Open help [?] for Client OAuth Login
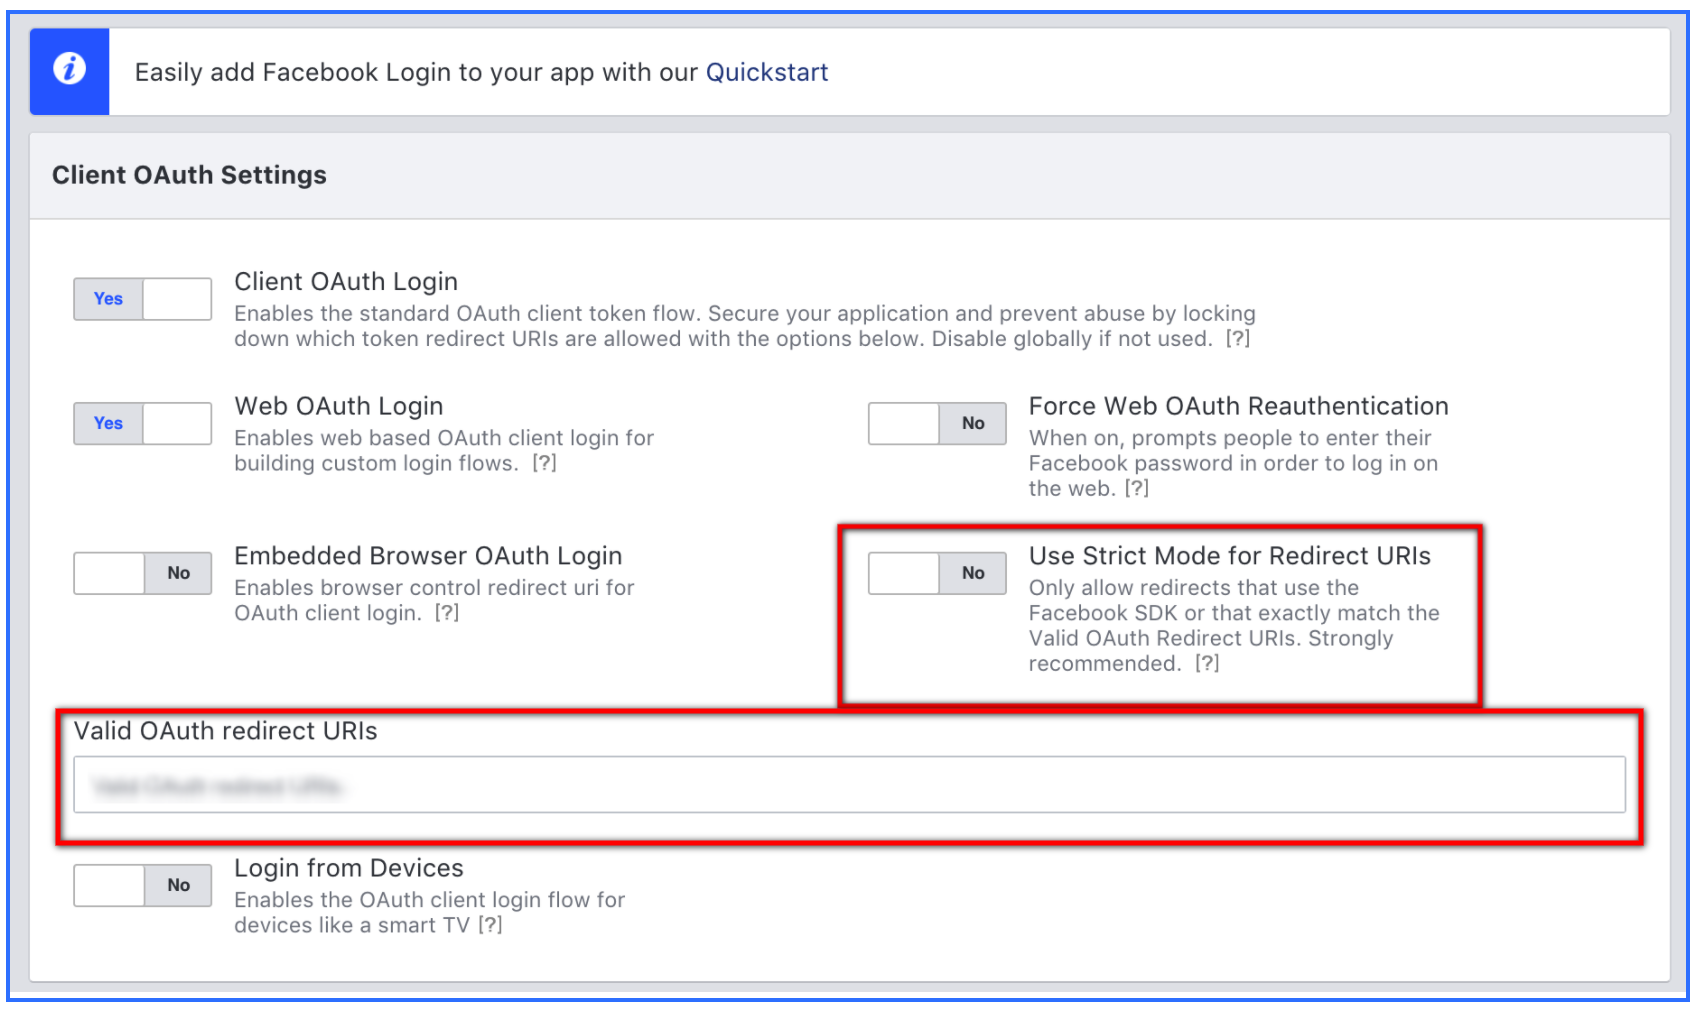Screen dimensions: 1698x1010 coord(1238,339)
